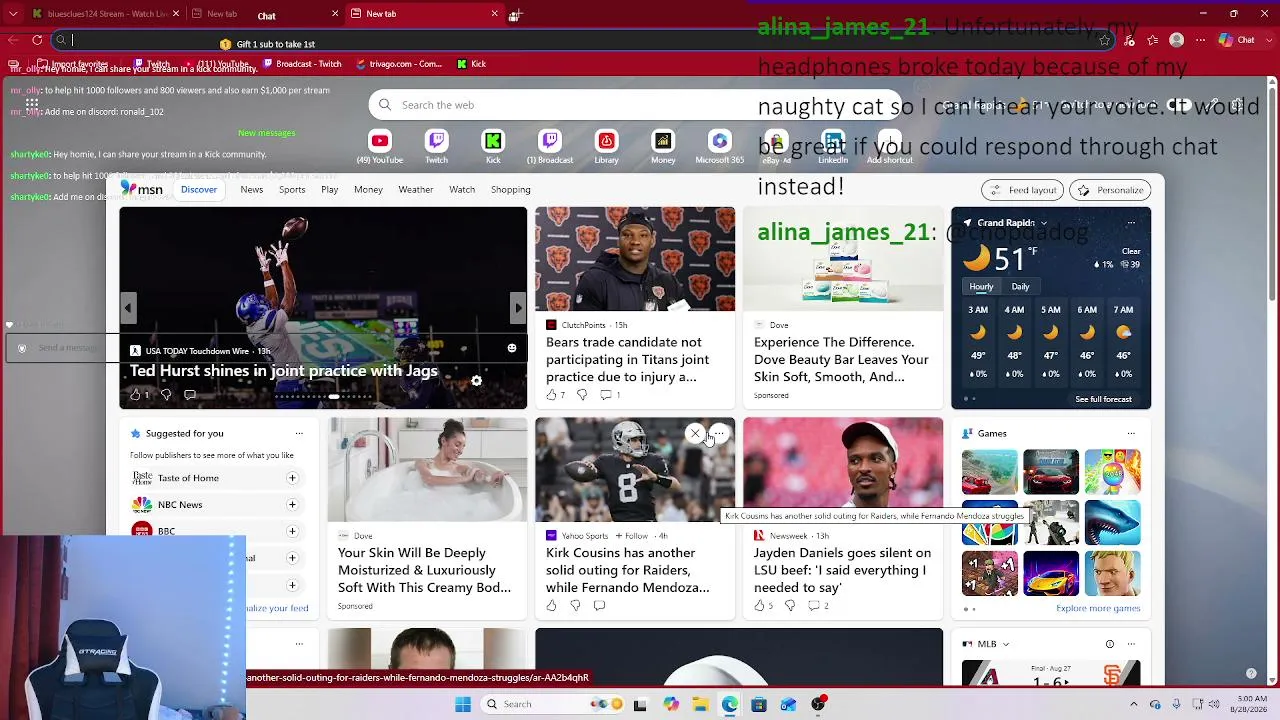
Task: Switch to the News tab in msn
Action: 251,189
